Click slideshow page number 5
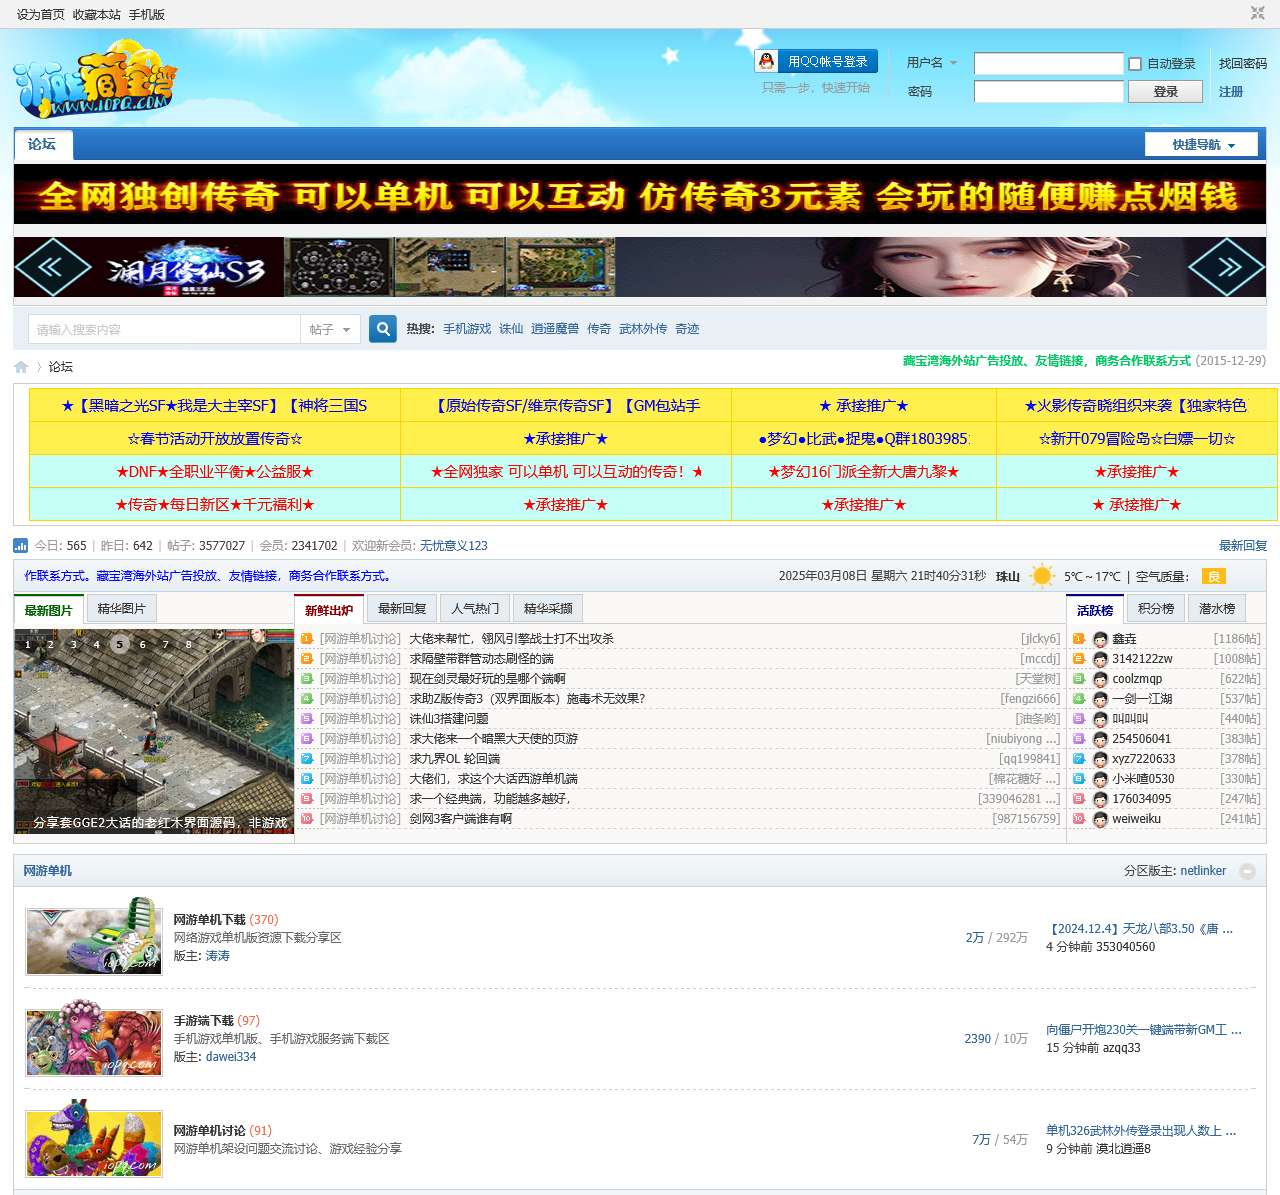This screenshot has height=1195, width=1280. point(119,644)
